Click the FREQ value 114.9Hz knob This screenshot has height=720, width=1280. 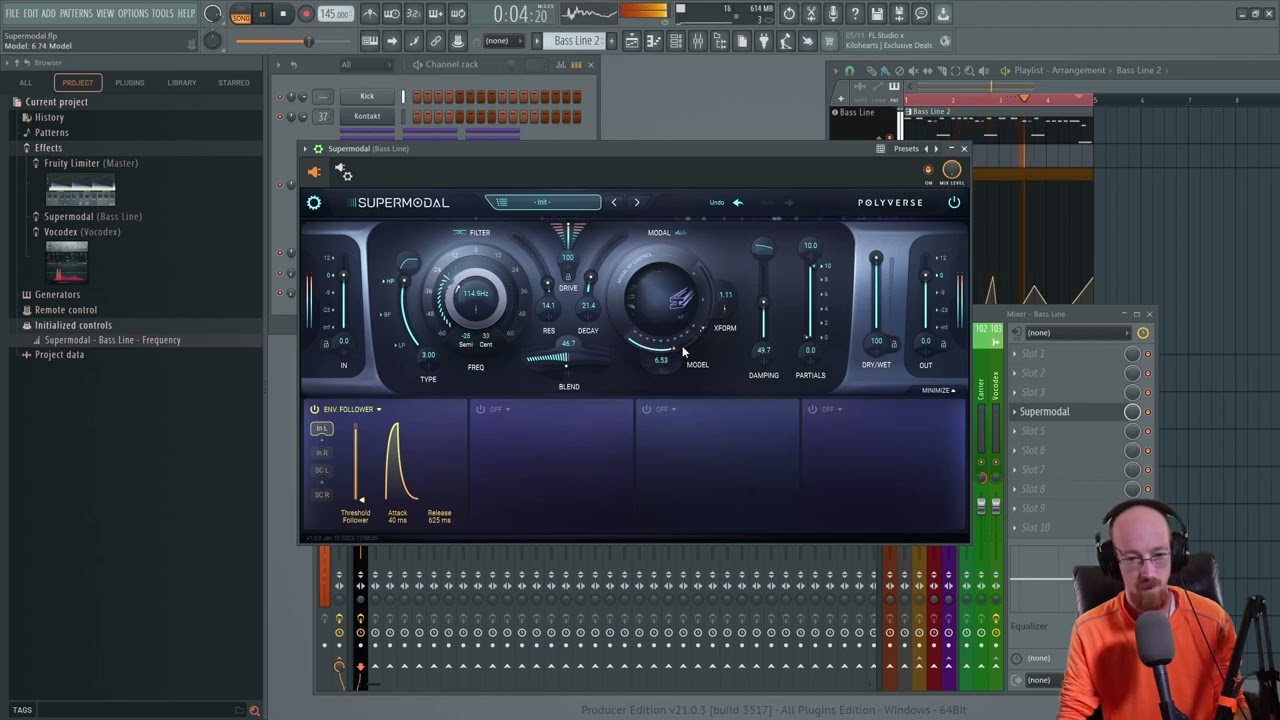(476, 294)
